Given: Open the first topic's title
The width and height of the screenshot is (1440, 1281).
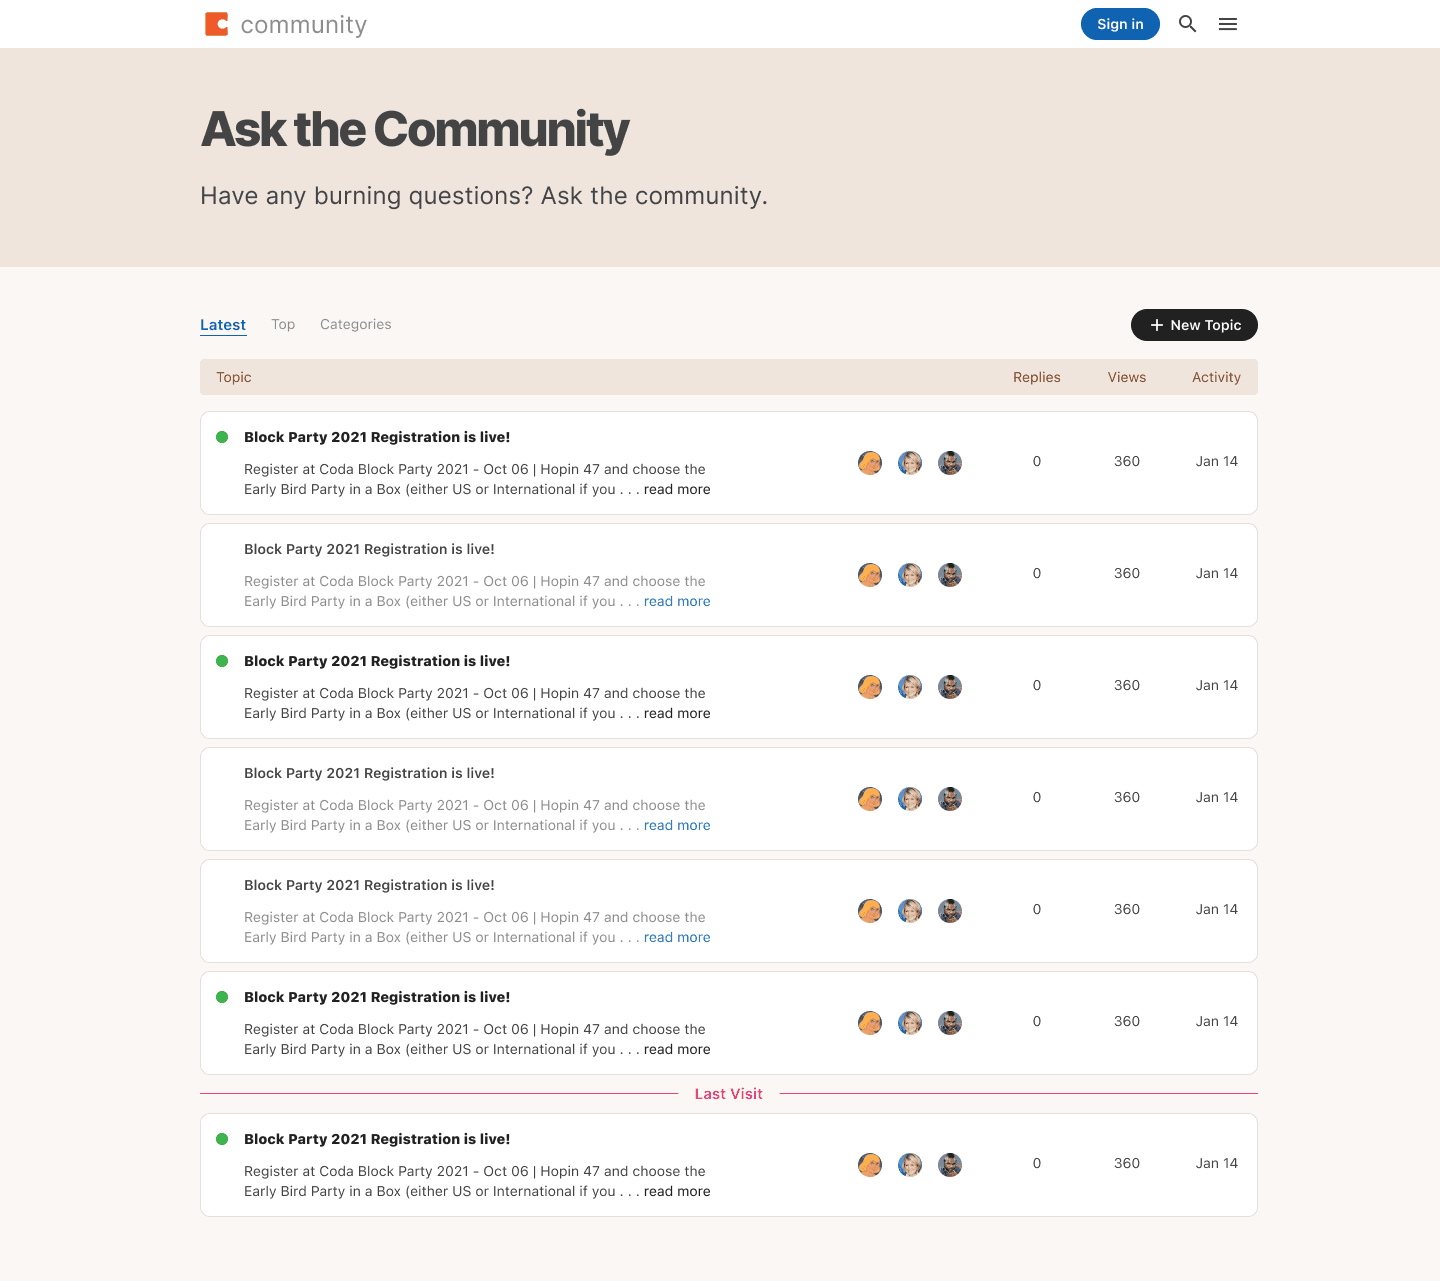Looking at the screenshot, I should [x=377, y=437].
